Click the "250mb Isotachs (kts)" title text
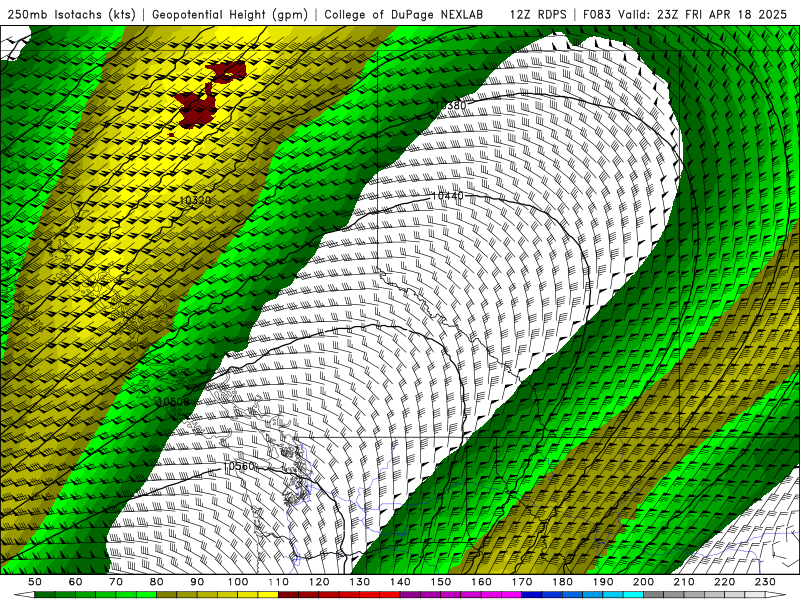 coord(71,14)
